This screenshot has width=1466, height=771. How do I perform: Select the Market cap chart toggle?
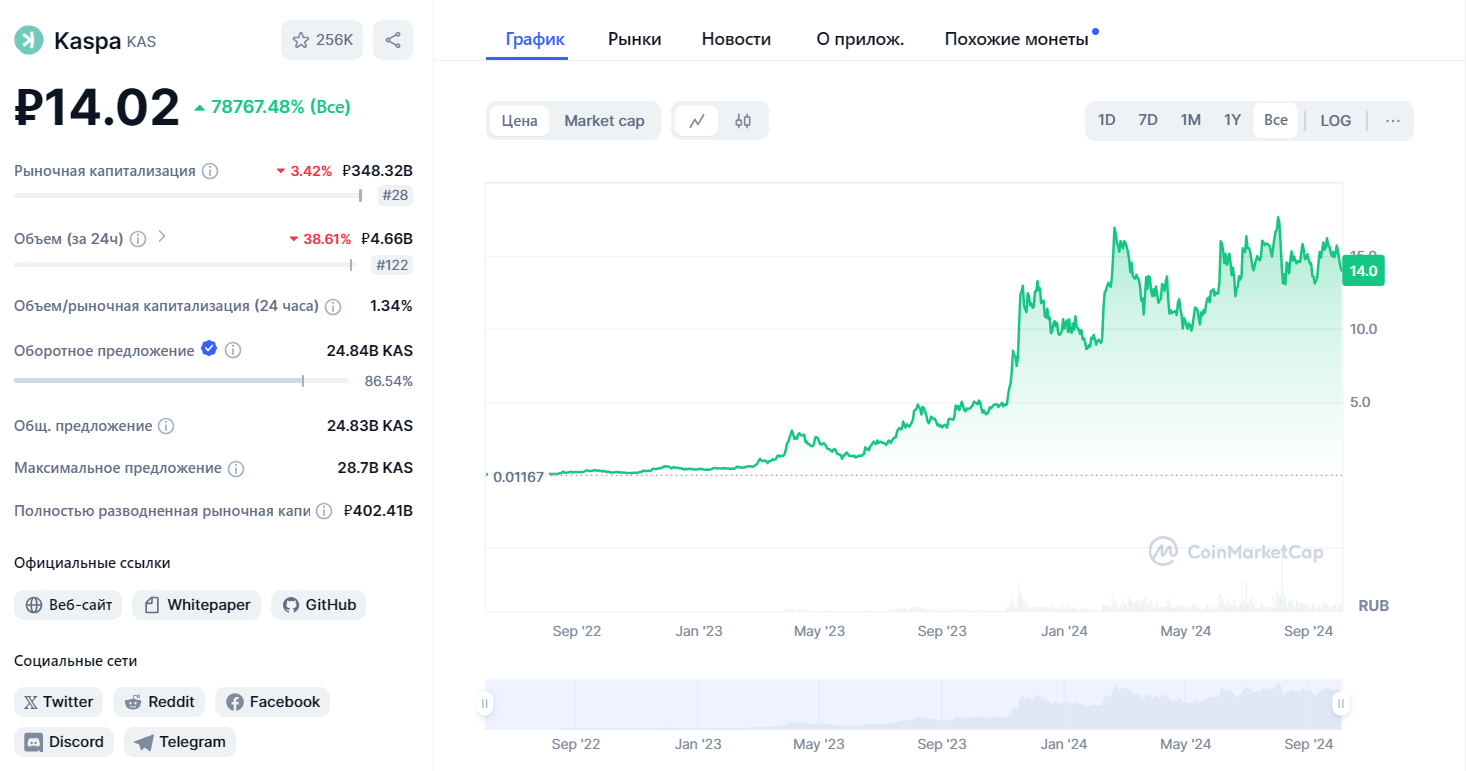pos(604,121)
